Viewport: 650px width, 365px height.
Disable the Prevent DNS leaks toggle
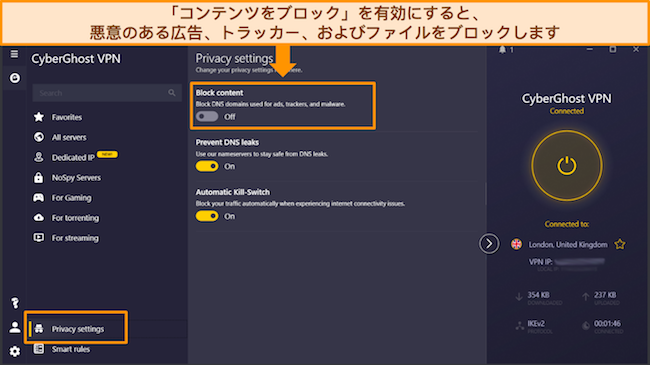click(x=207, y=166)
